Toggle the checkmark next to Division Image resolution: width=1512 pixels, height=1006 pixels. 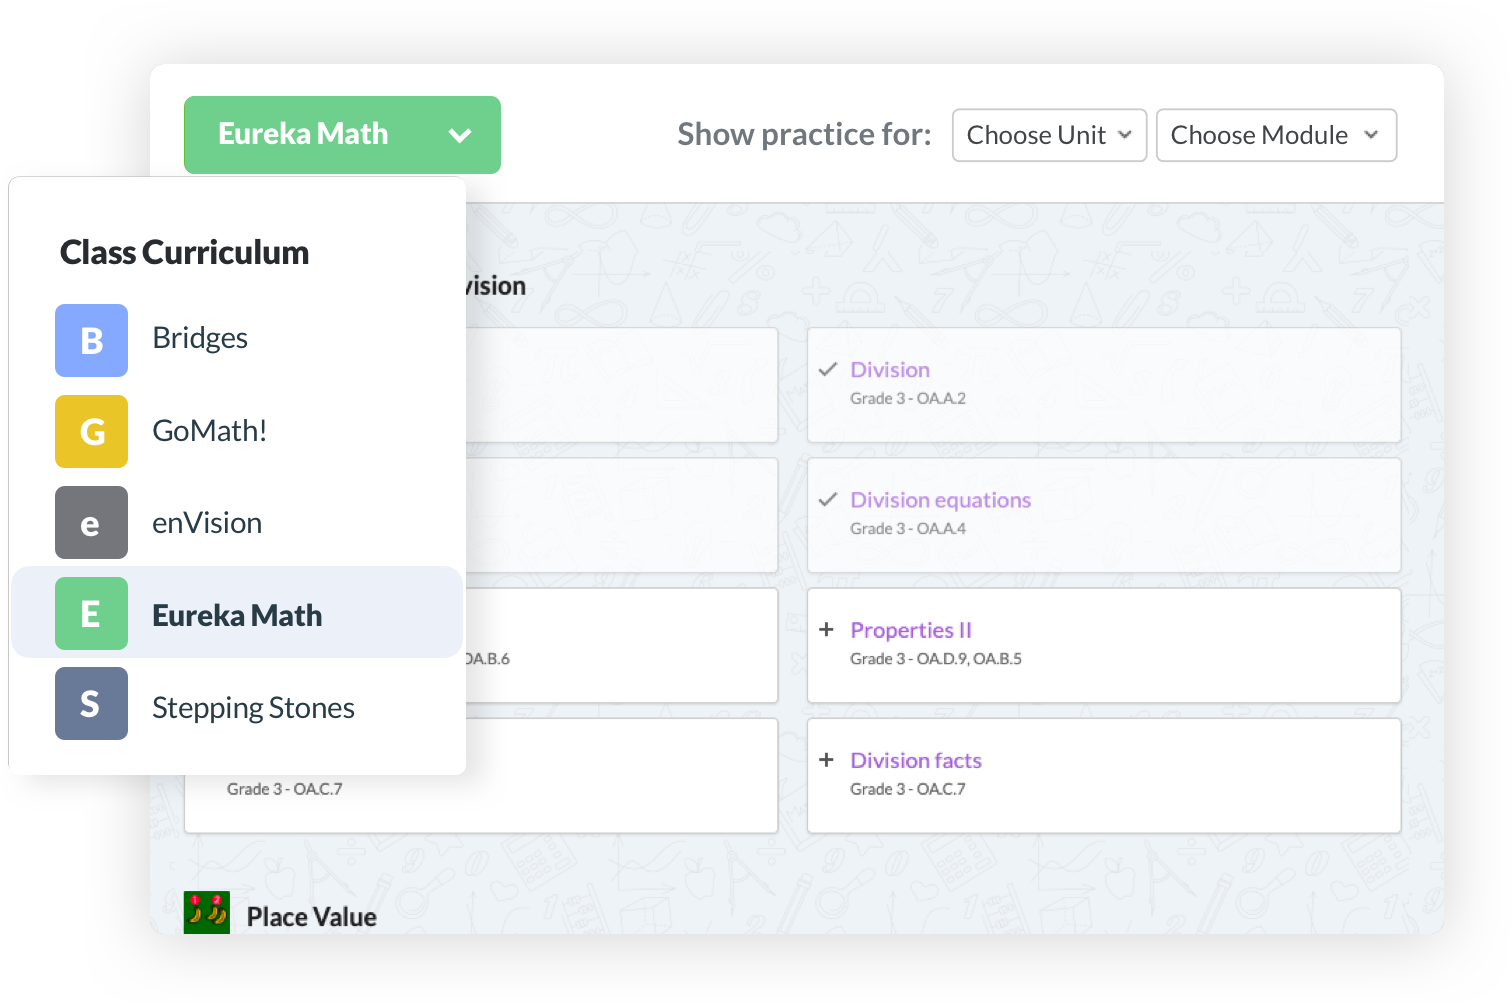(x=827, y=370)
